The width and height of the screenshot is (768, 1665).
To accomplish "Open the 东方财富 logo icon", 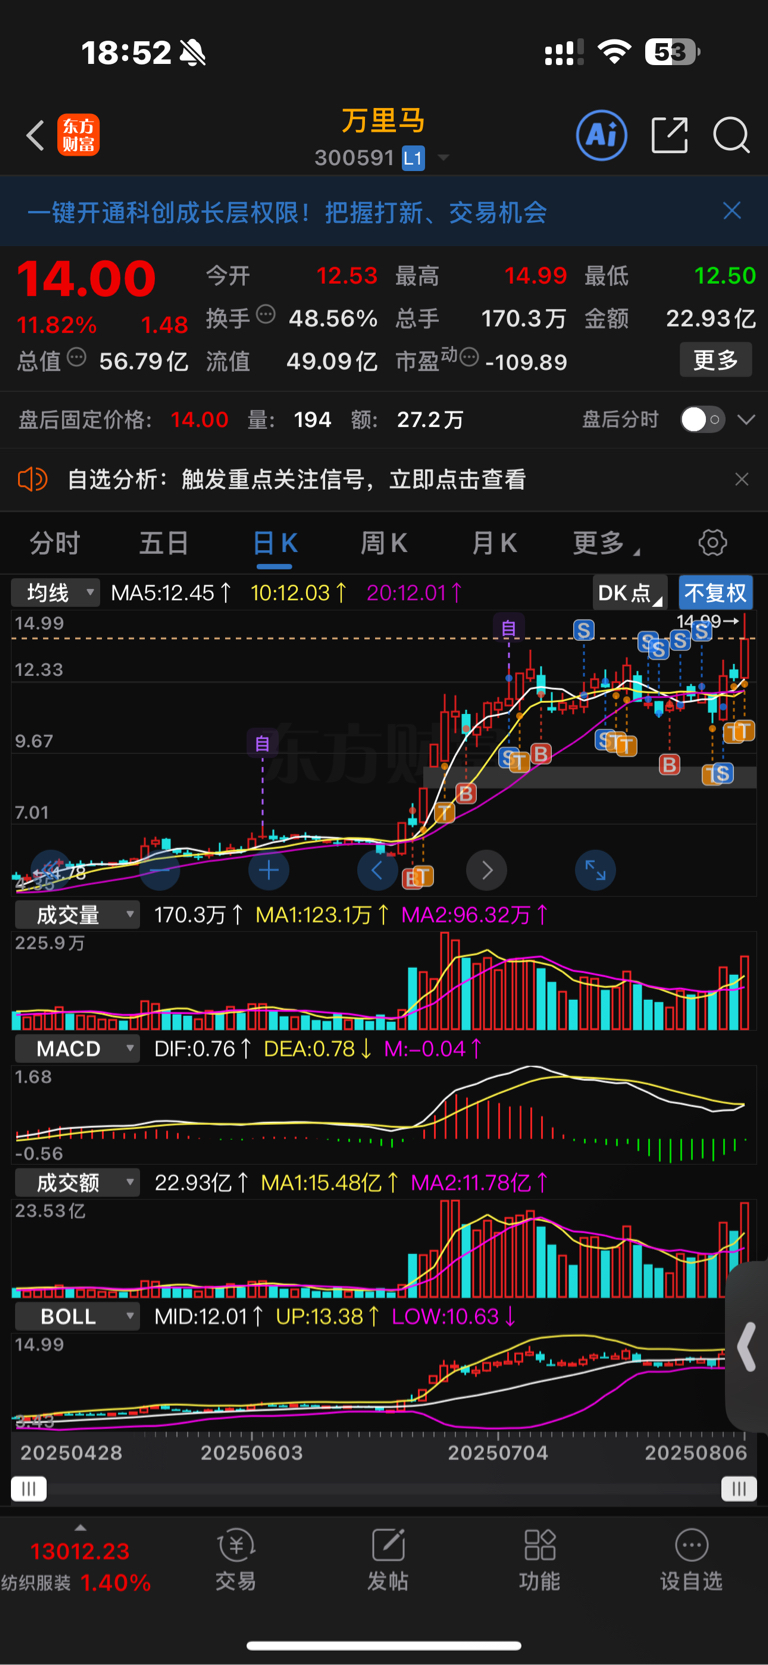I will click(78, 135).
